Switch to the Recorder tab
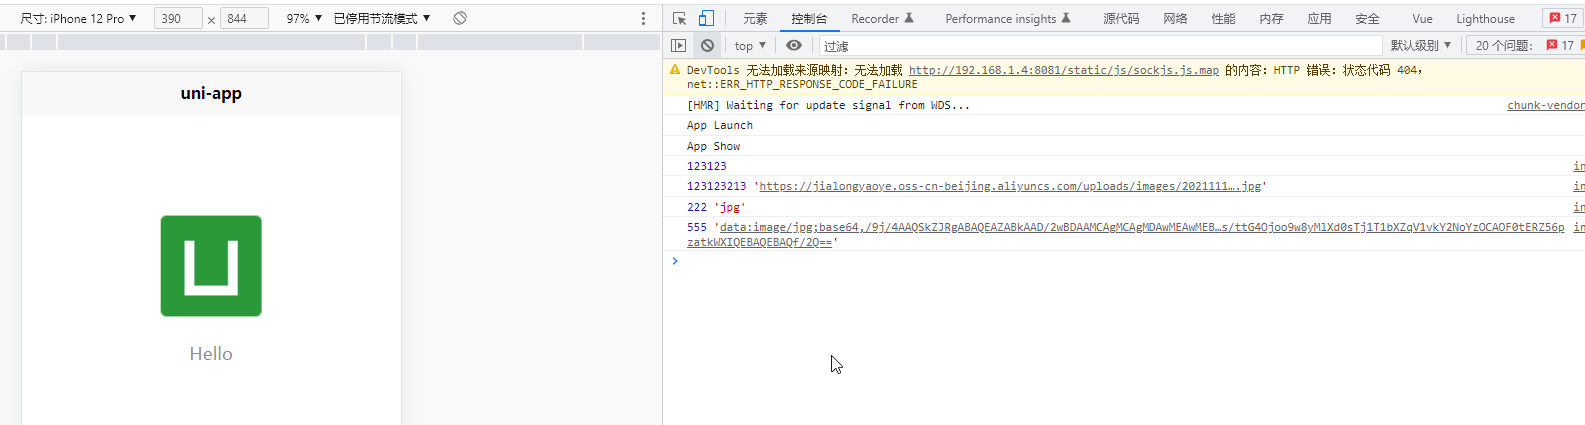 pyautogui.click(x=882, y=18)
